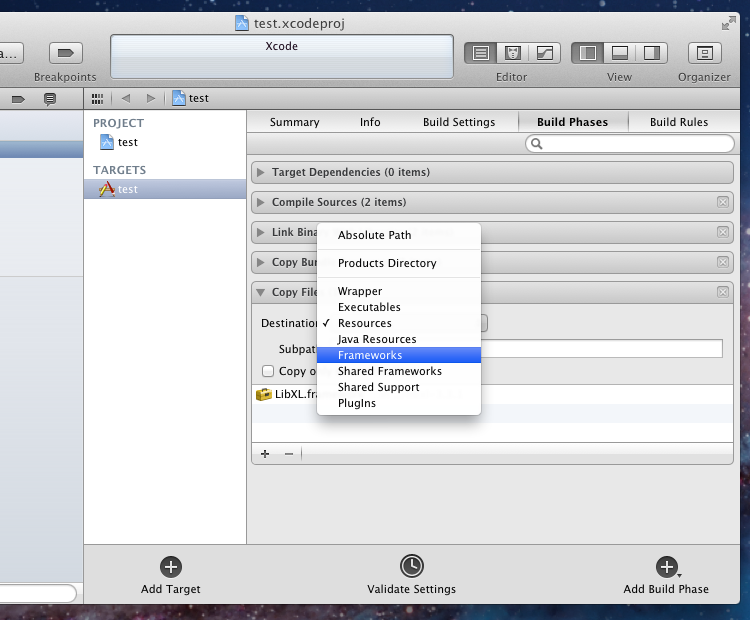Select the Version editor icon

[x=544, y=53]
